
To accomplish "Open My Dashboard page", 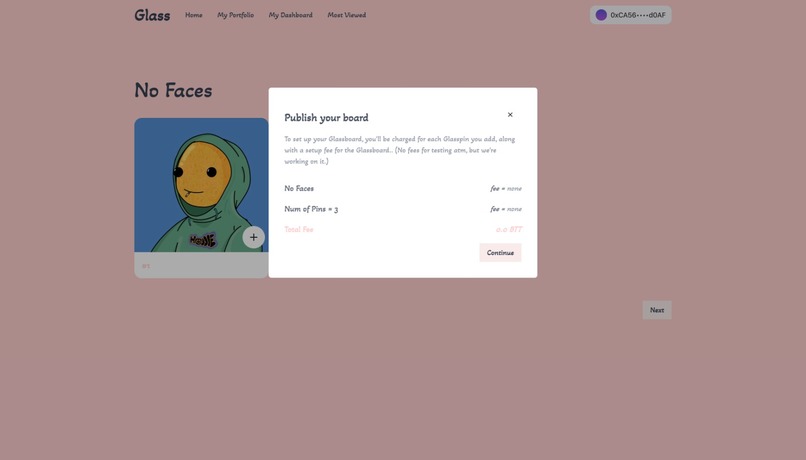I will tap(290, 15).
